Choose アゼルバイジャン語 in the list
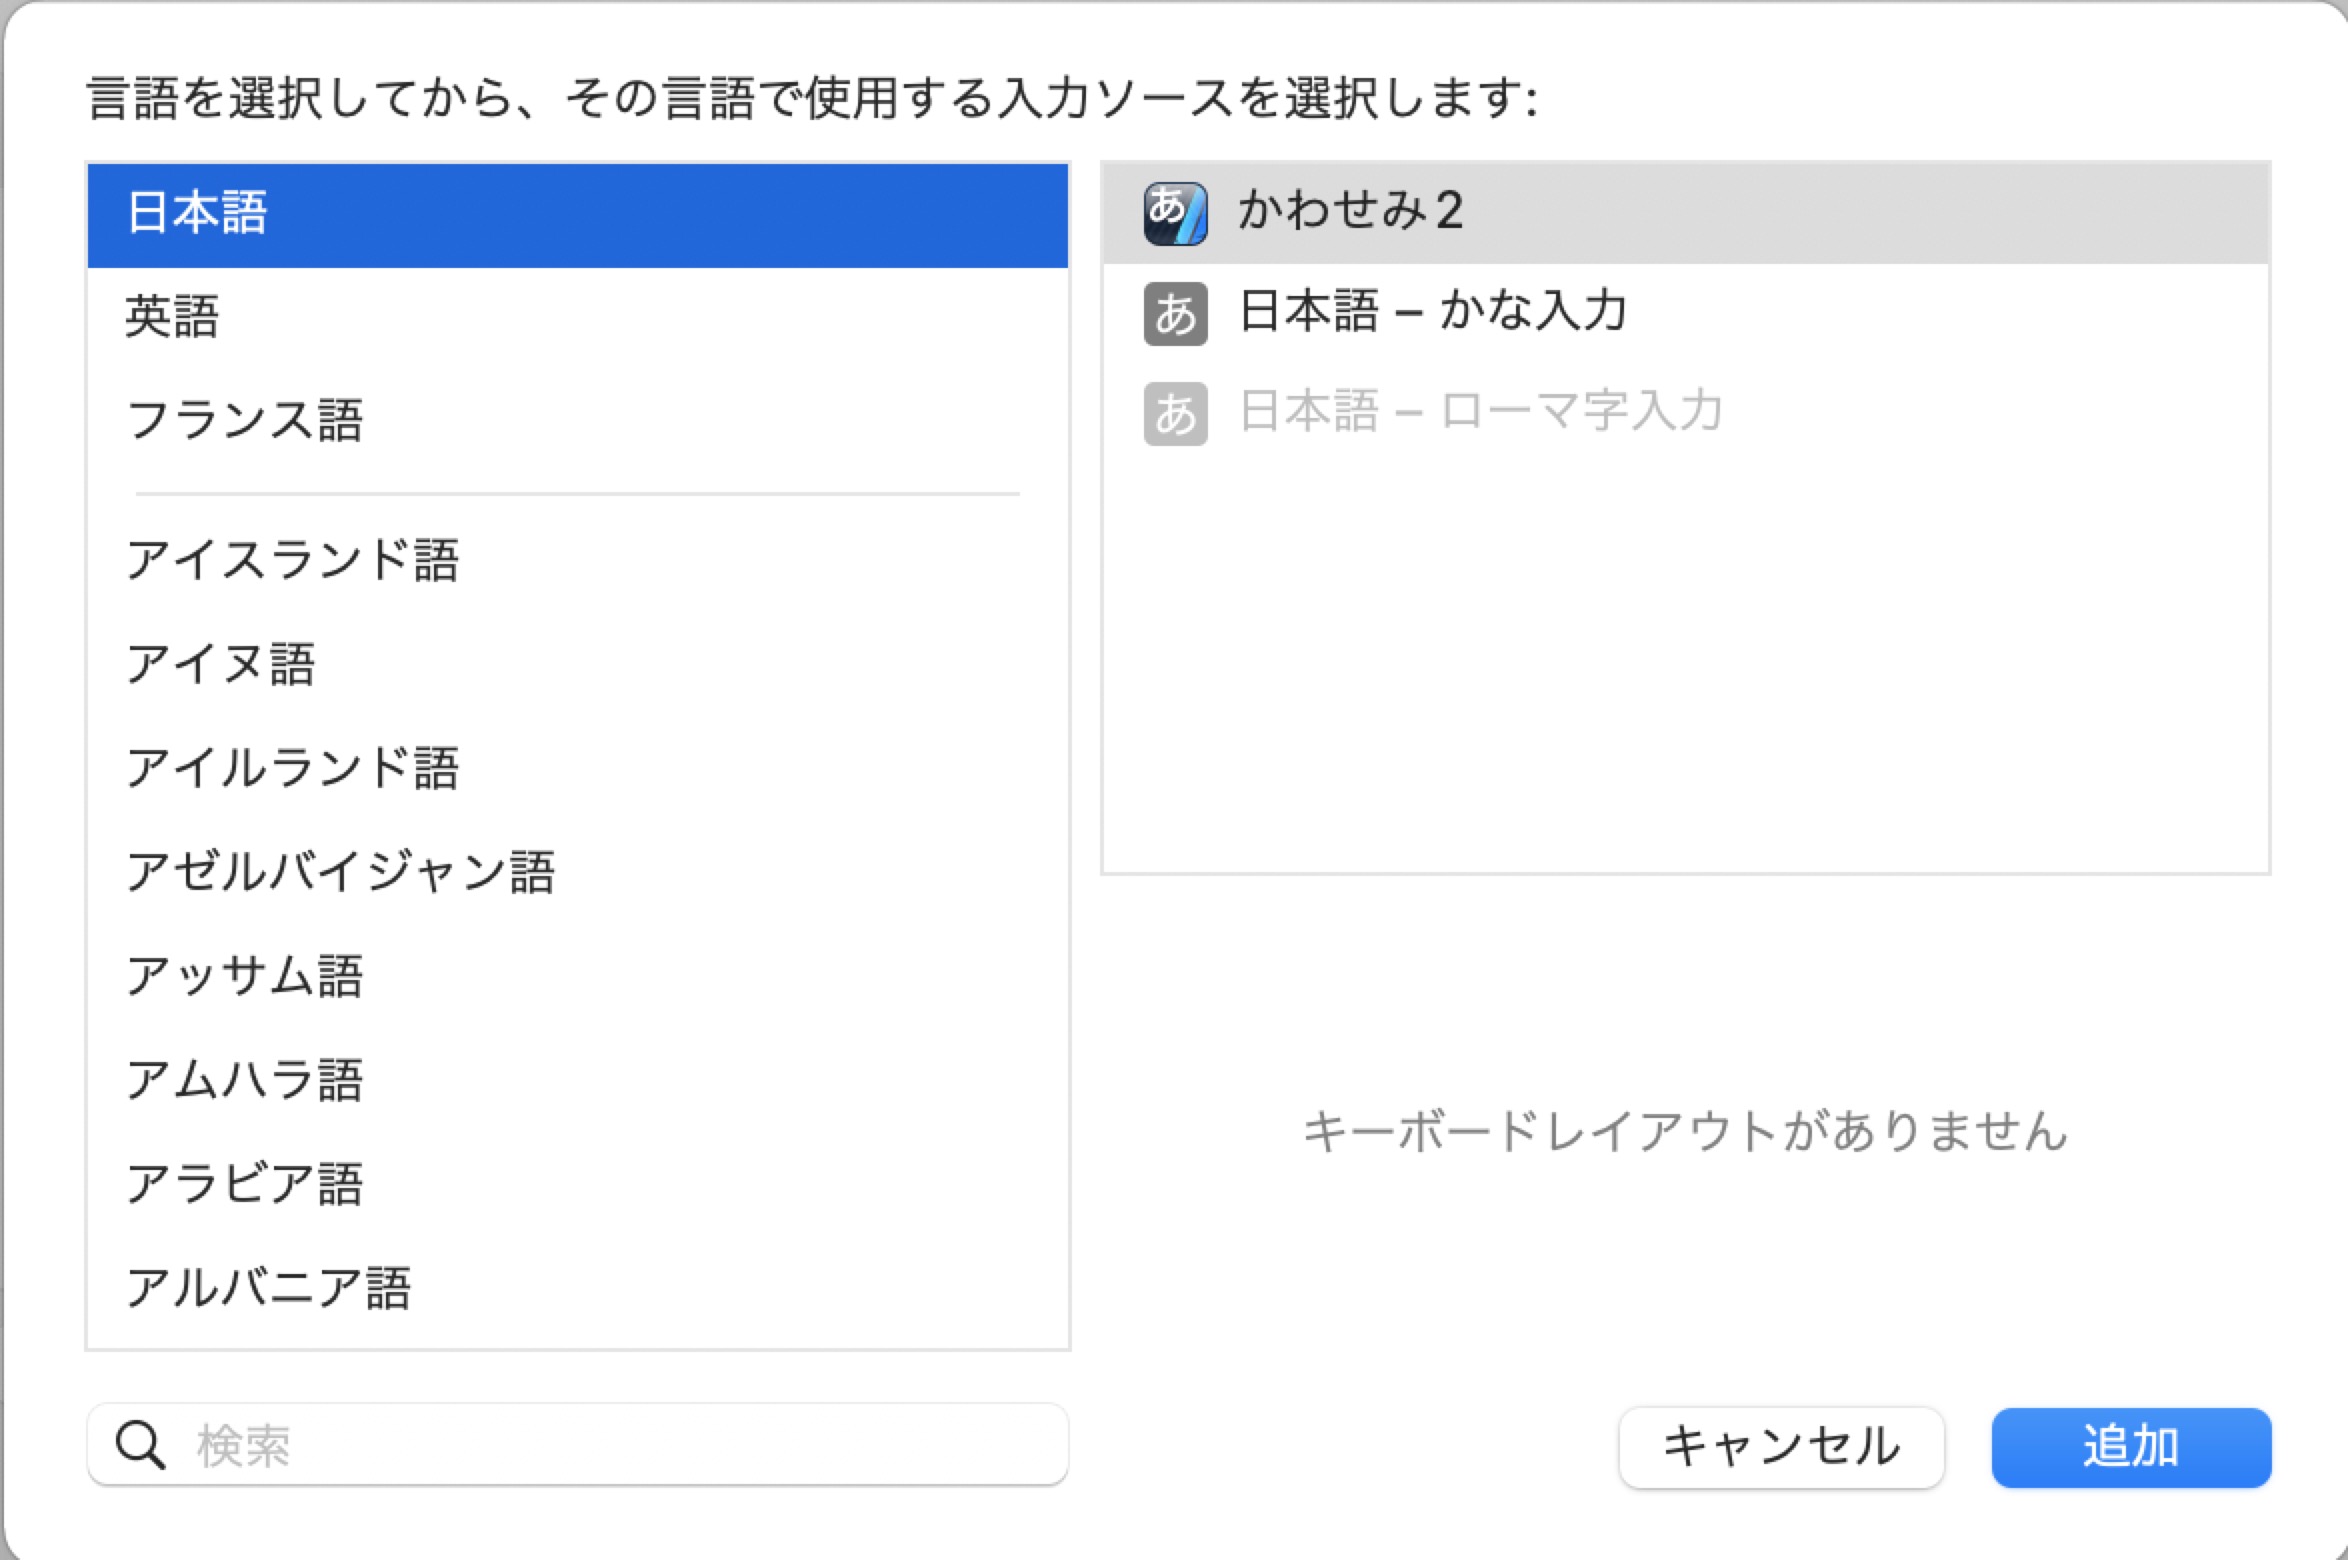 tap(578, 872)
